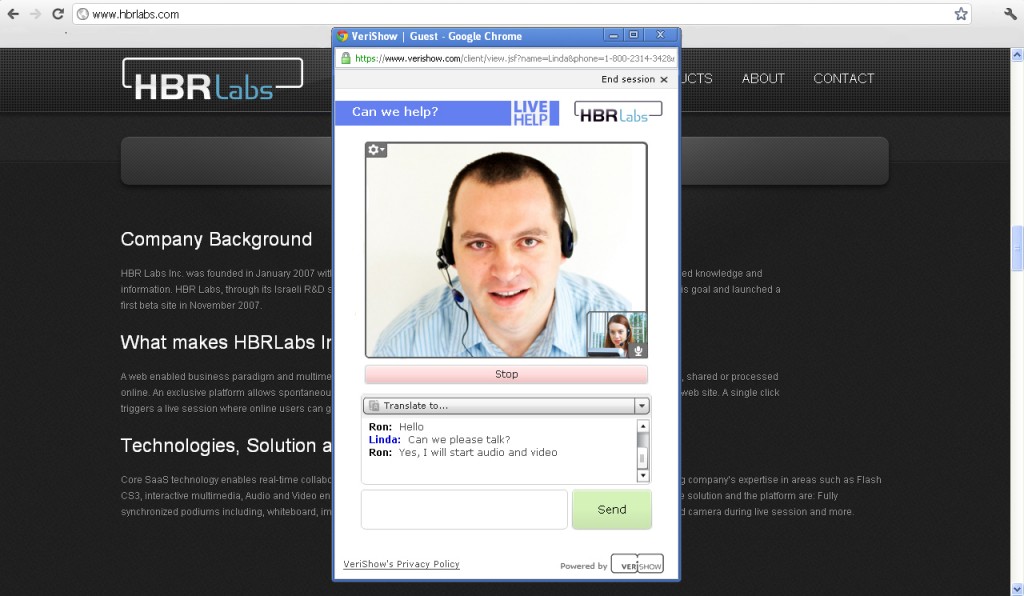Screen dimensions: 1024x596
Task: Minimize the VeriShow popup window
Action: click(x=613, y=35)
